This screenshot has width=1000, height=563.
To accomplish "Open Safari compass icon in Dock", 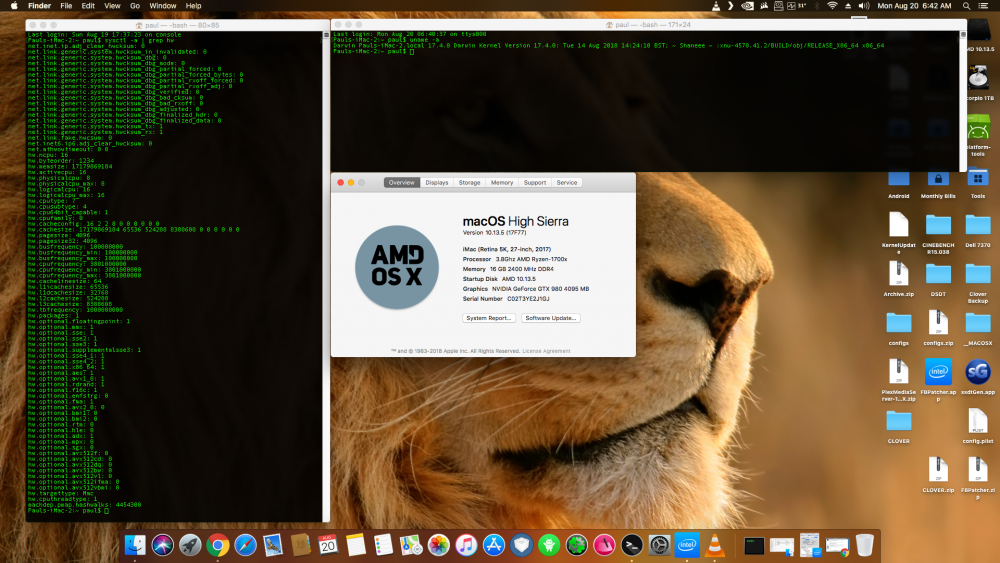I will [245, 545].
